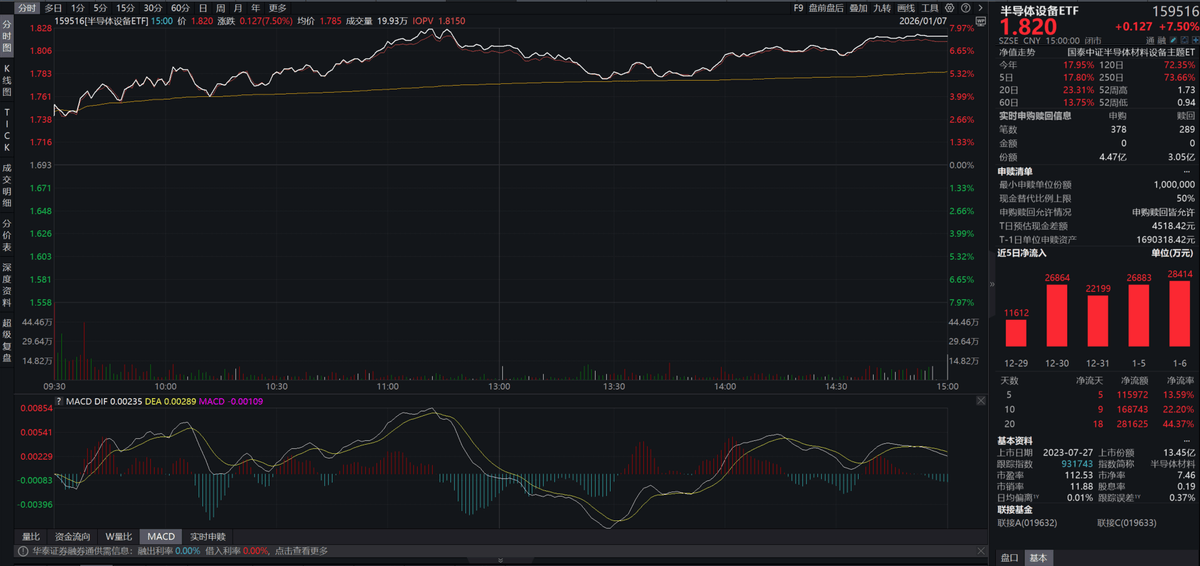The height and width of the screenshot is (566, 1200).
Task: Click the 联接A(019632) fund link
Action: click(x=1027, y=522)
